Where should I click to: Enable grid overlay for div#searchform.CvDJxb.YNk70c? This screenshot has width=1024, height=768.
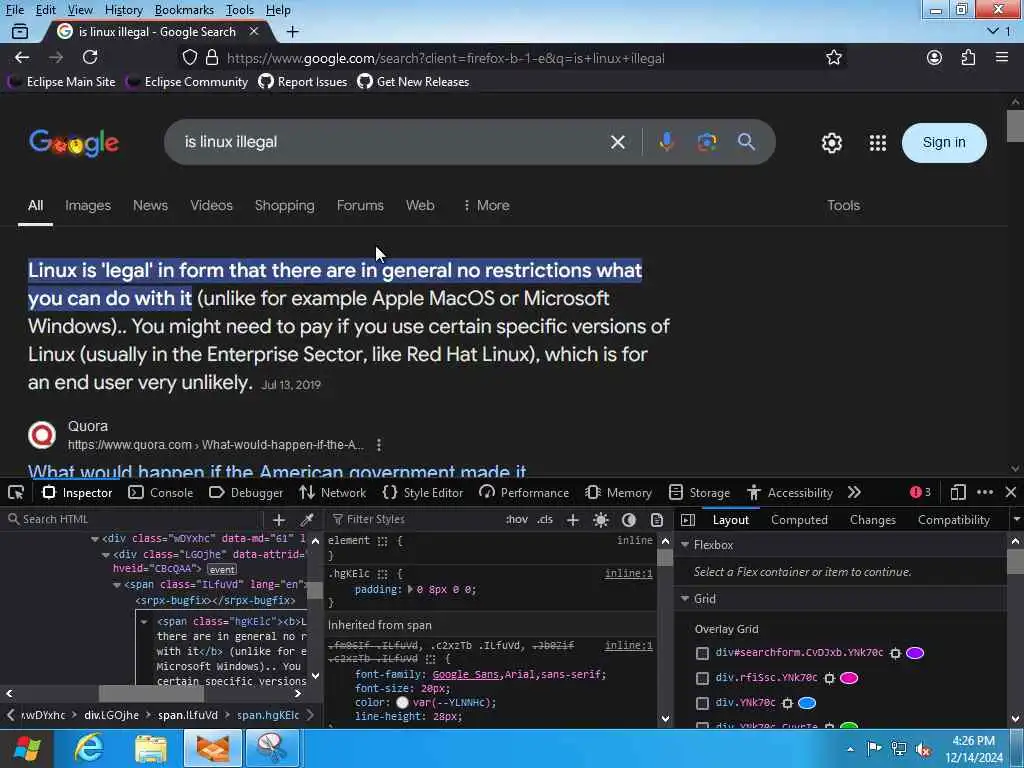702,653
